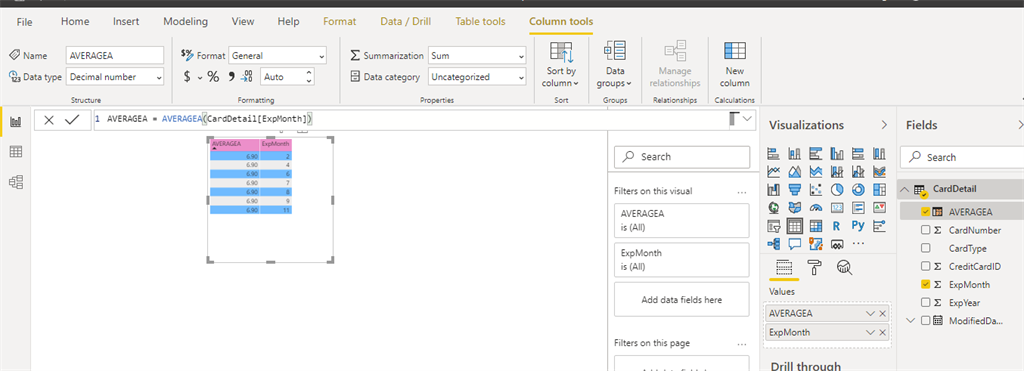Select the donut chart visual
The image size is (1024, 371).
(857, 190)
